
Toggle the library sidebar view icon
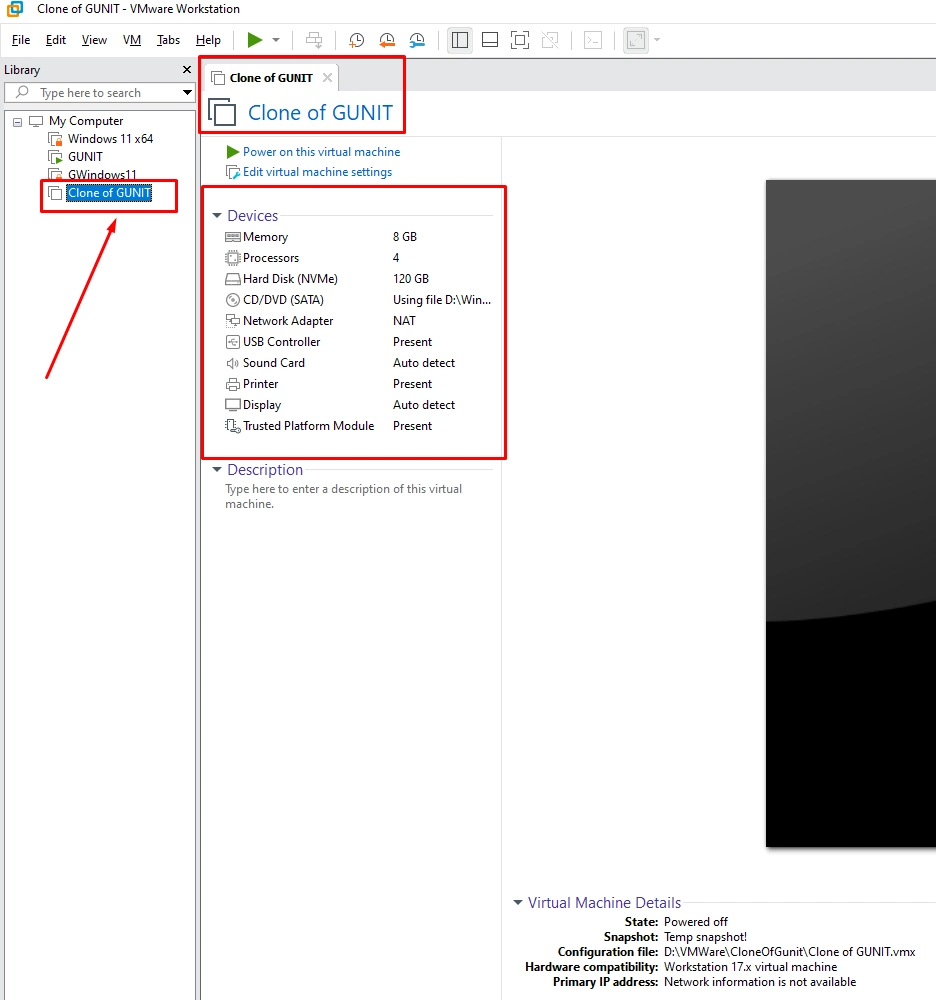[x=460, y=40]
